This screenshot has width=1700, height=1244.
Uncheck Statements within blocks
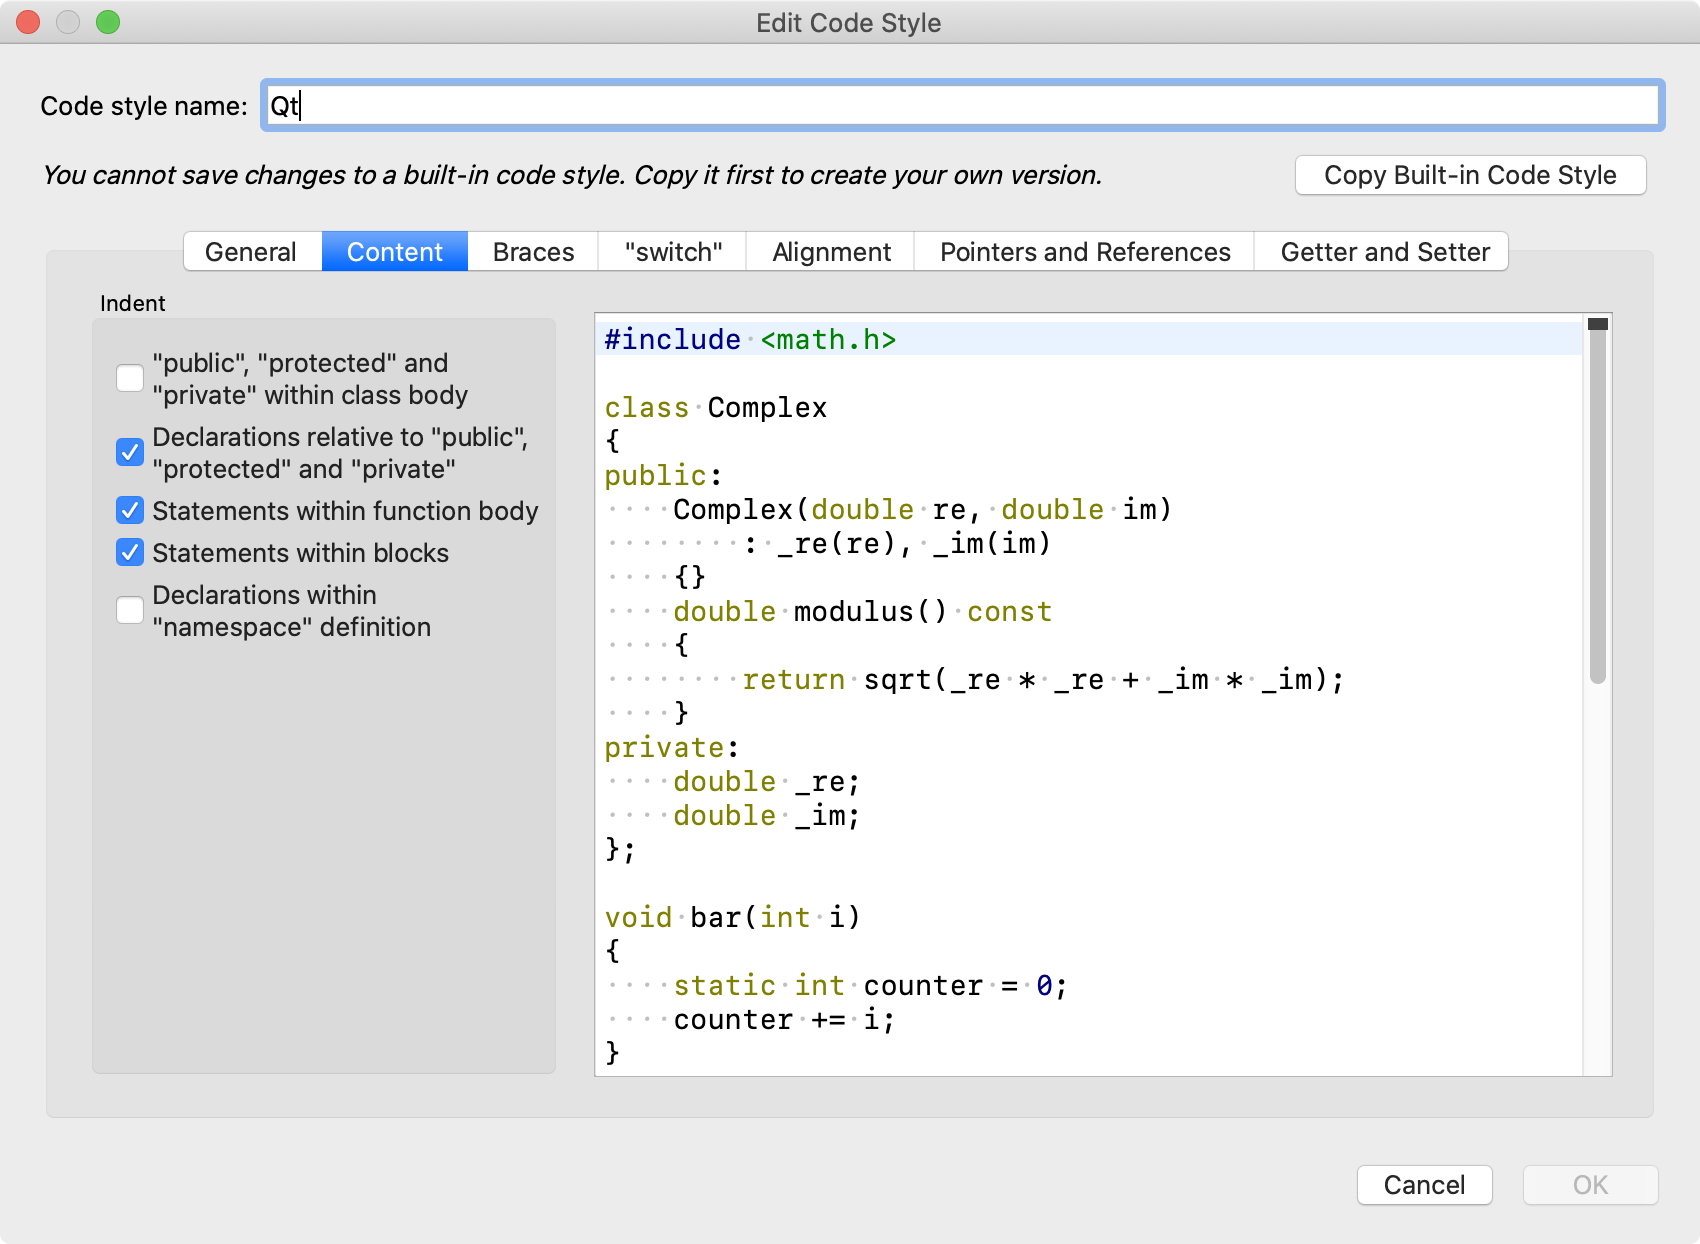130,553
